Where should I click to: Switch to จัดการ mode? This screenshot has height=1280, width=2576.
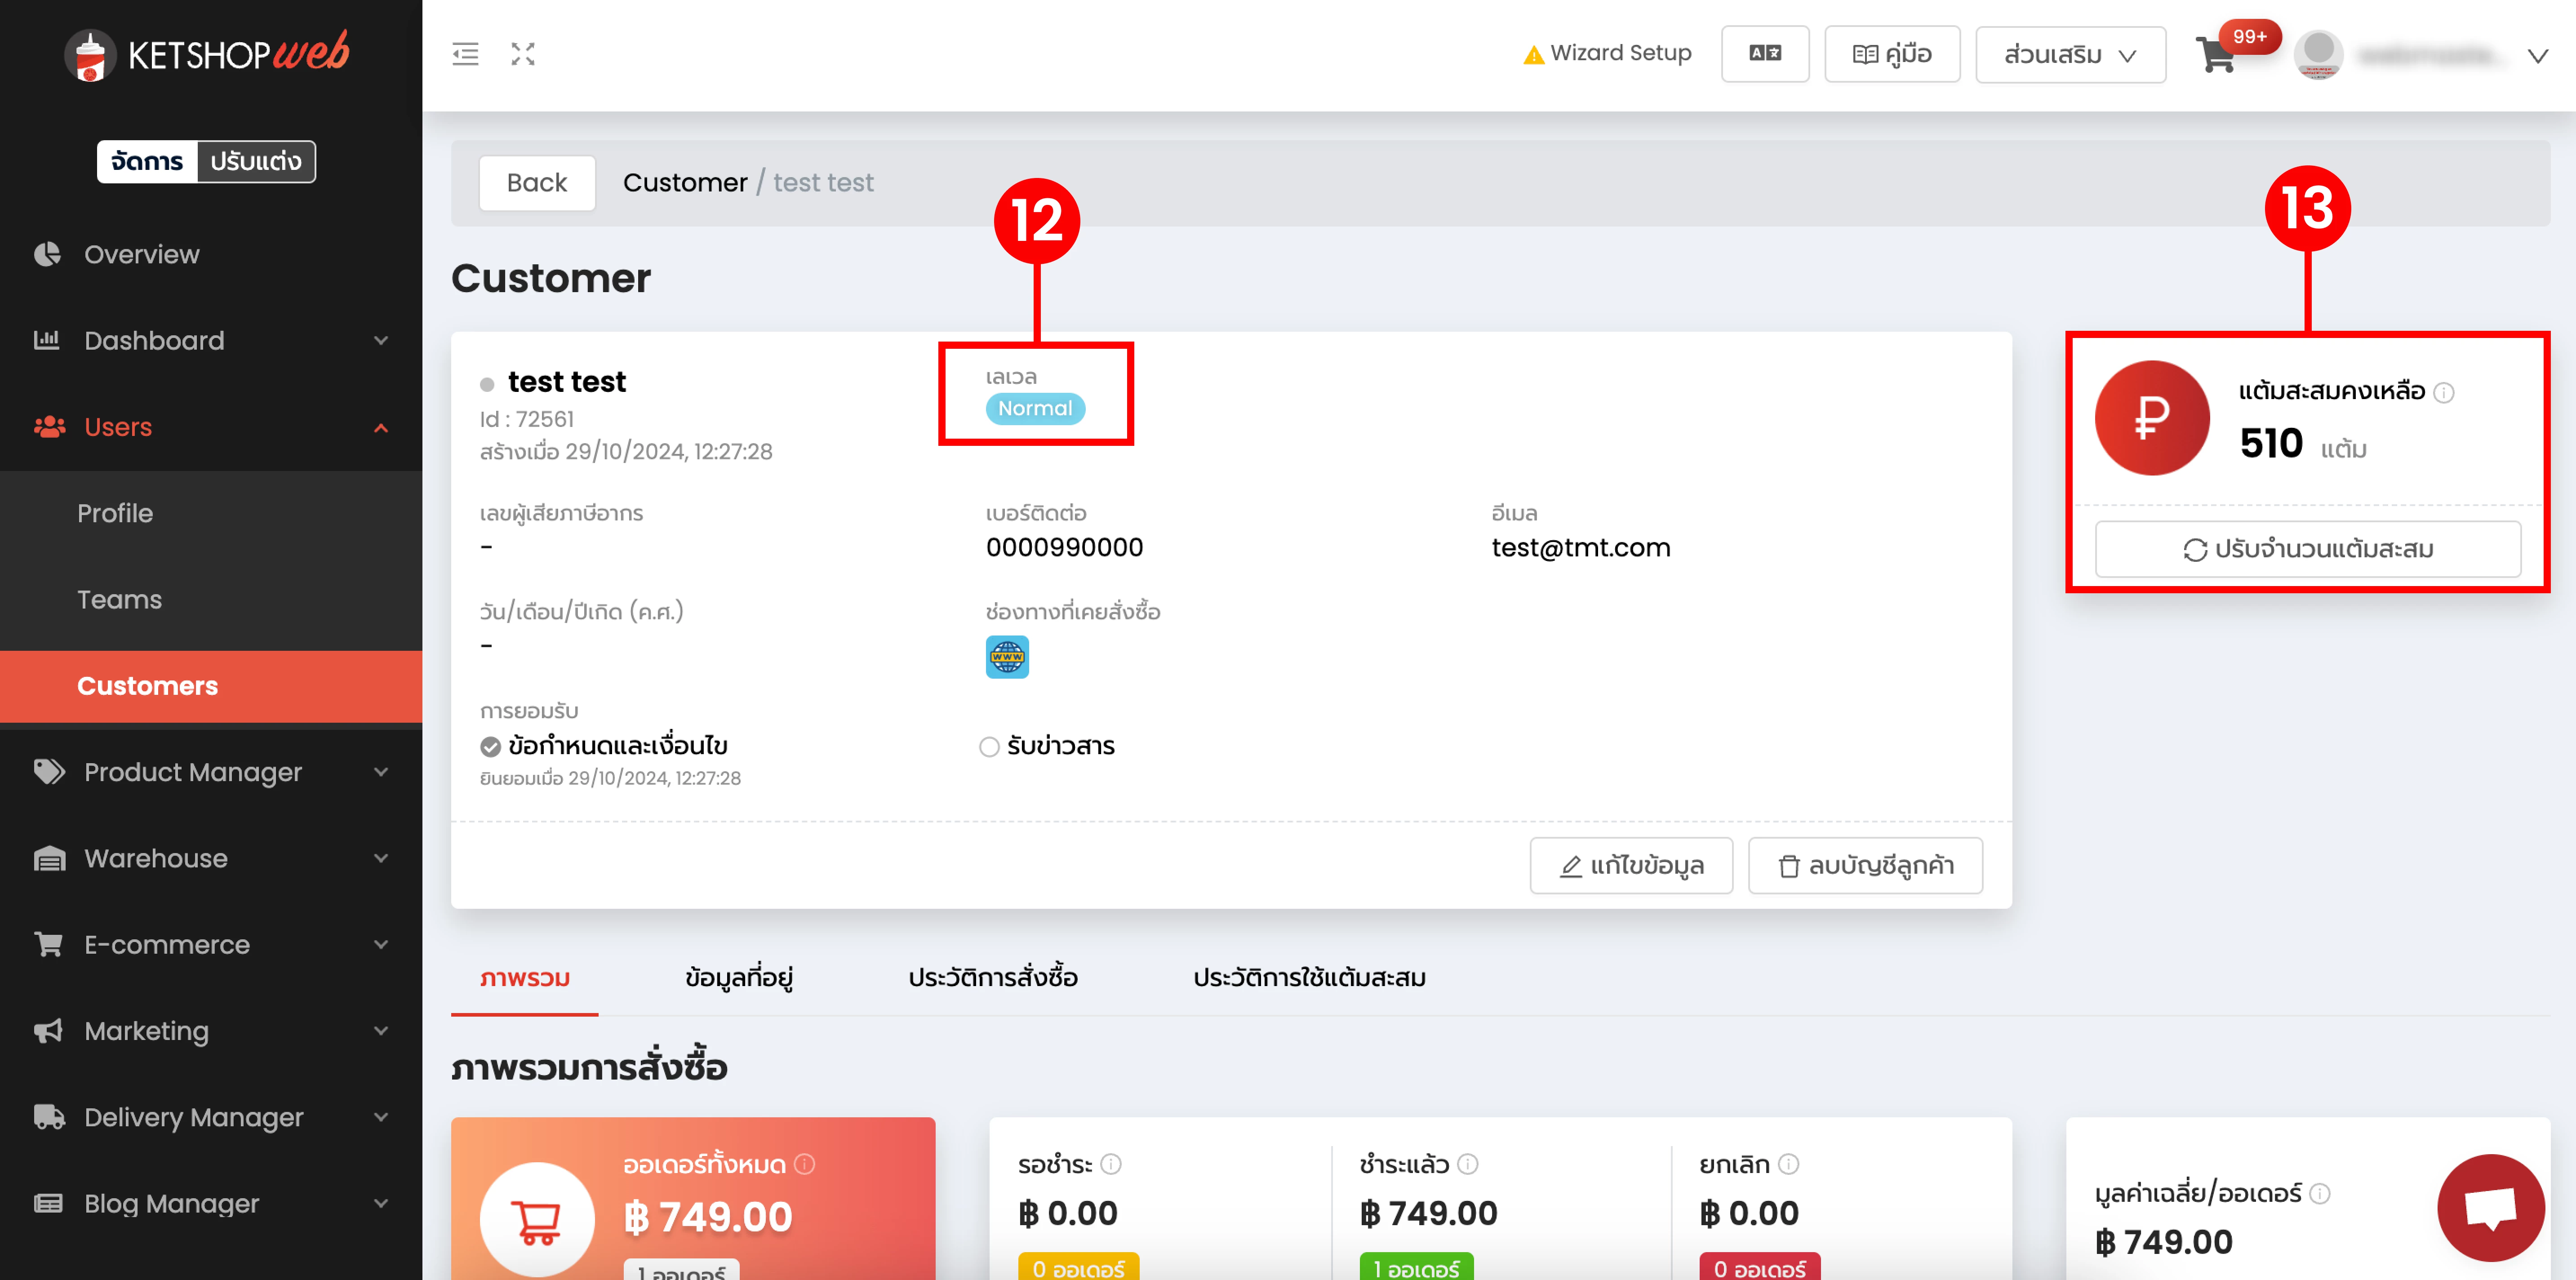[x=147, y=161]
